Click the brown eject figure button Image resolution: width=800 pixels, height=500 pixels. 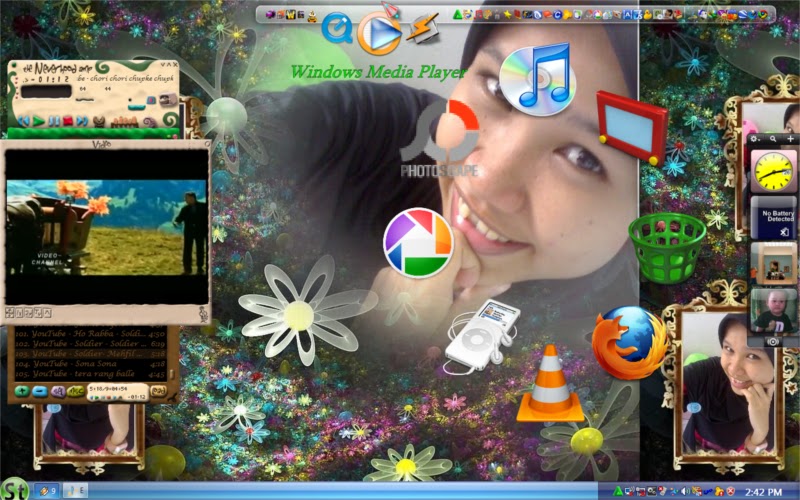click(99, 122)
